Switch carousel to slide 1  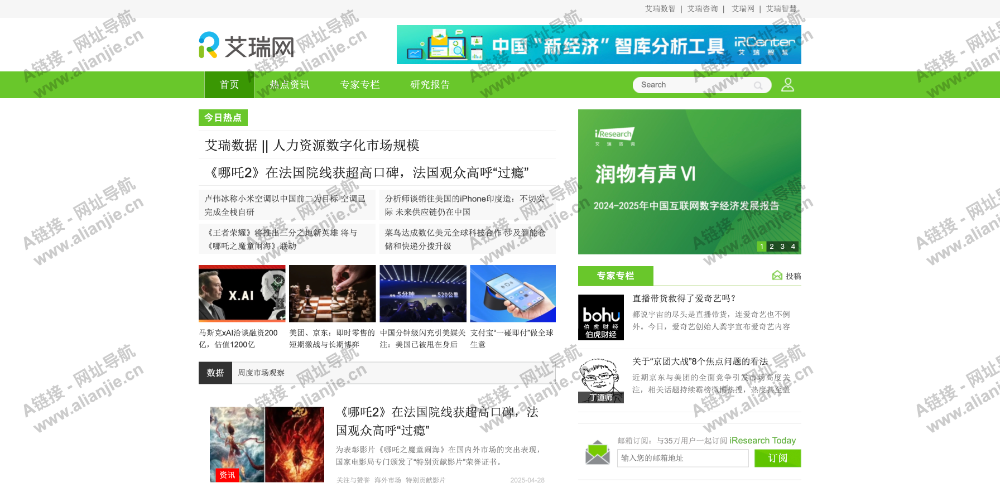pyautogui.click(x=761, y=247)
